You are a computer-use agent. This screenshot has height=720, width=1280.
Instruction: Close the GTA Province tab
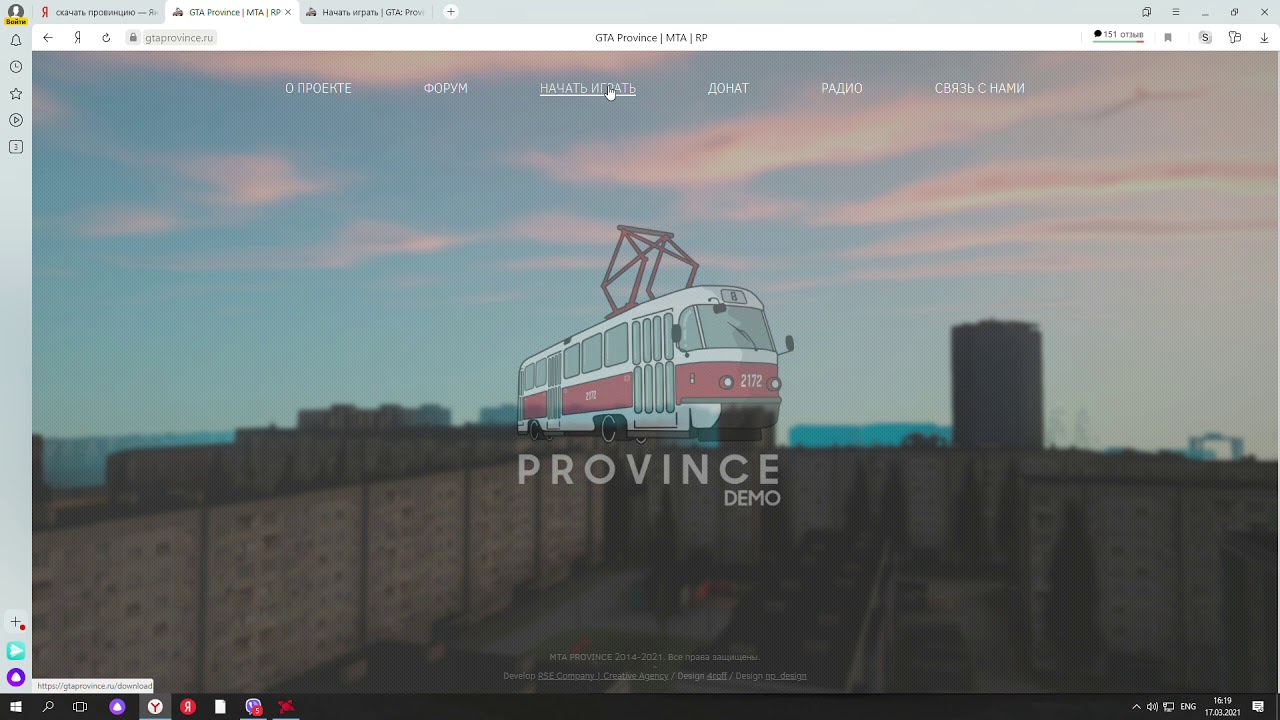click(288, 12)
